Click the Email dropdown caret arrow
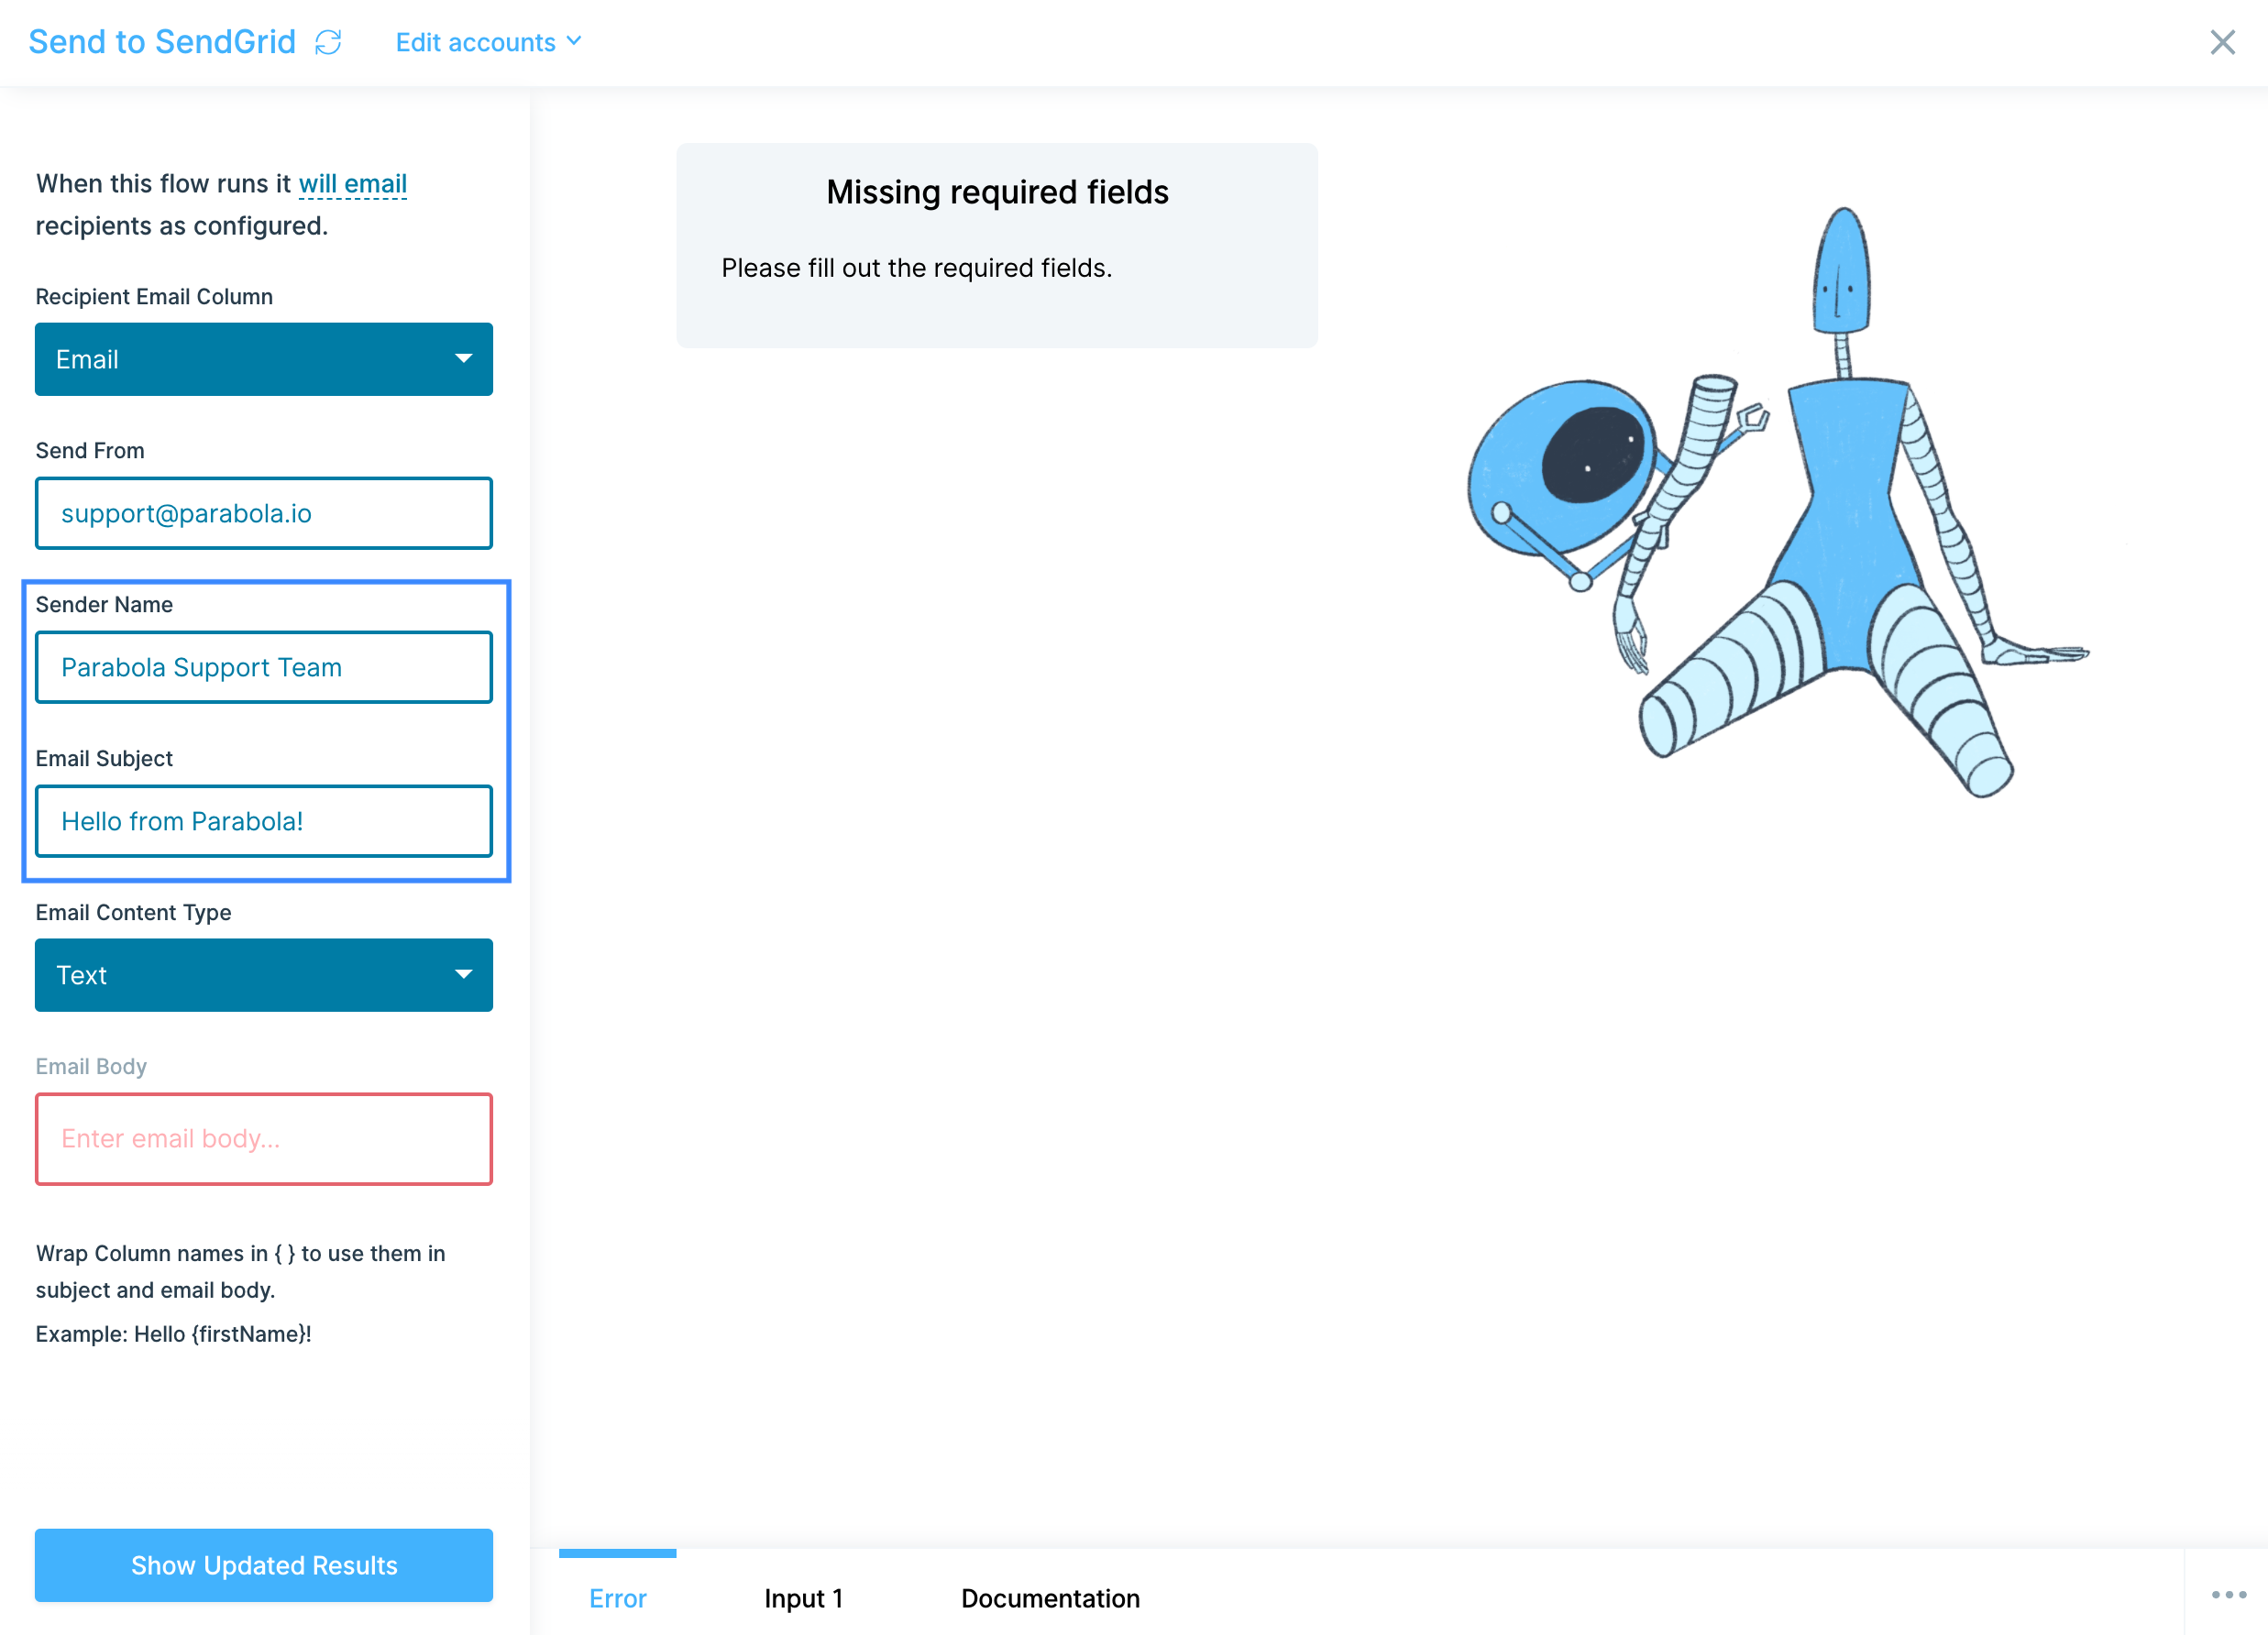 (463, 359)
